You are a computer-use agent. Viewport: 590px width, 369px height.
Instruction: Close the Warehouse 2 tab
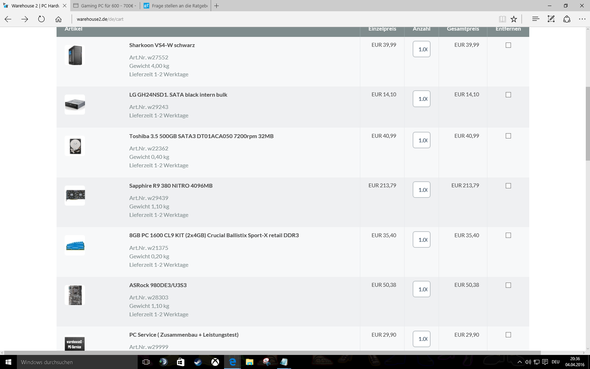point(64,6)
